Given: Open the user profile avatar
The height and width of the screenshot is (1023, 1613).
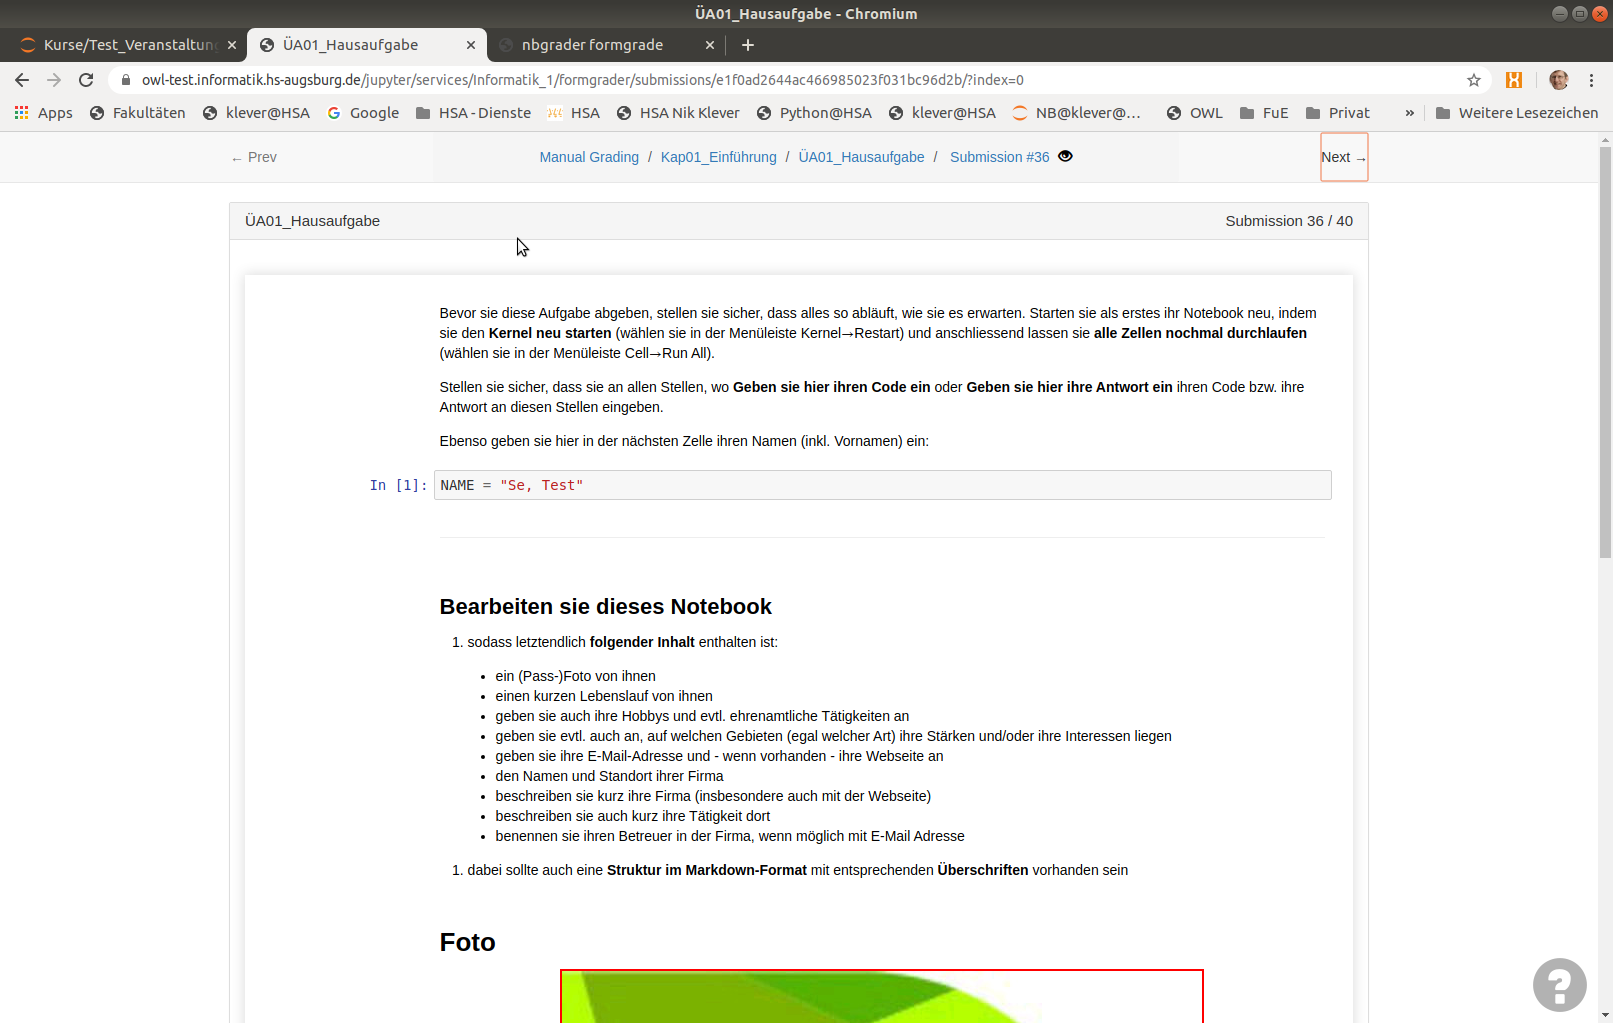Looking at the screenshot, I should [x=1558, y=80].
